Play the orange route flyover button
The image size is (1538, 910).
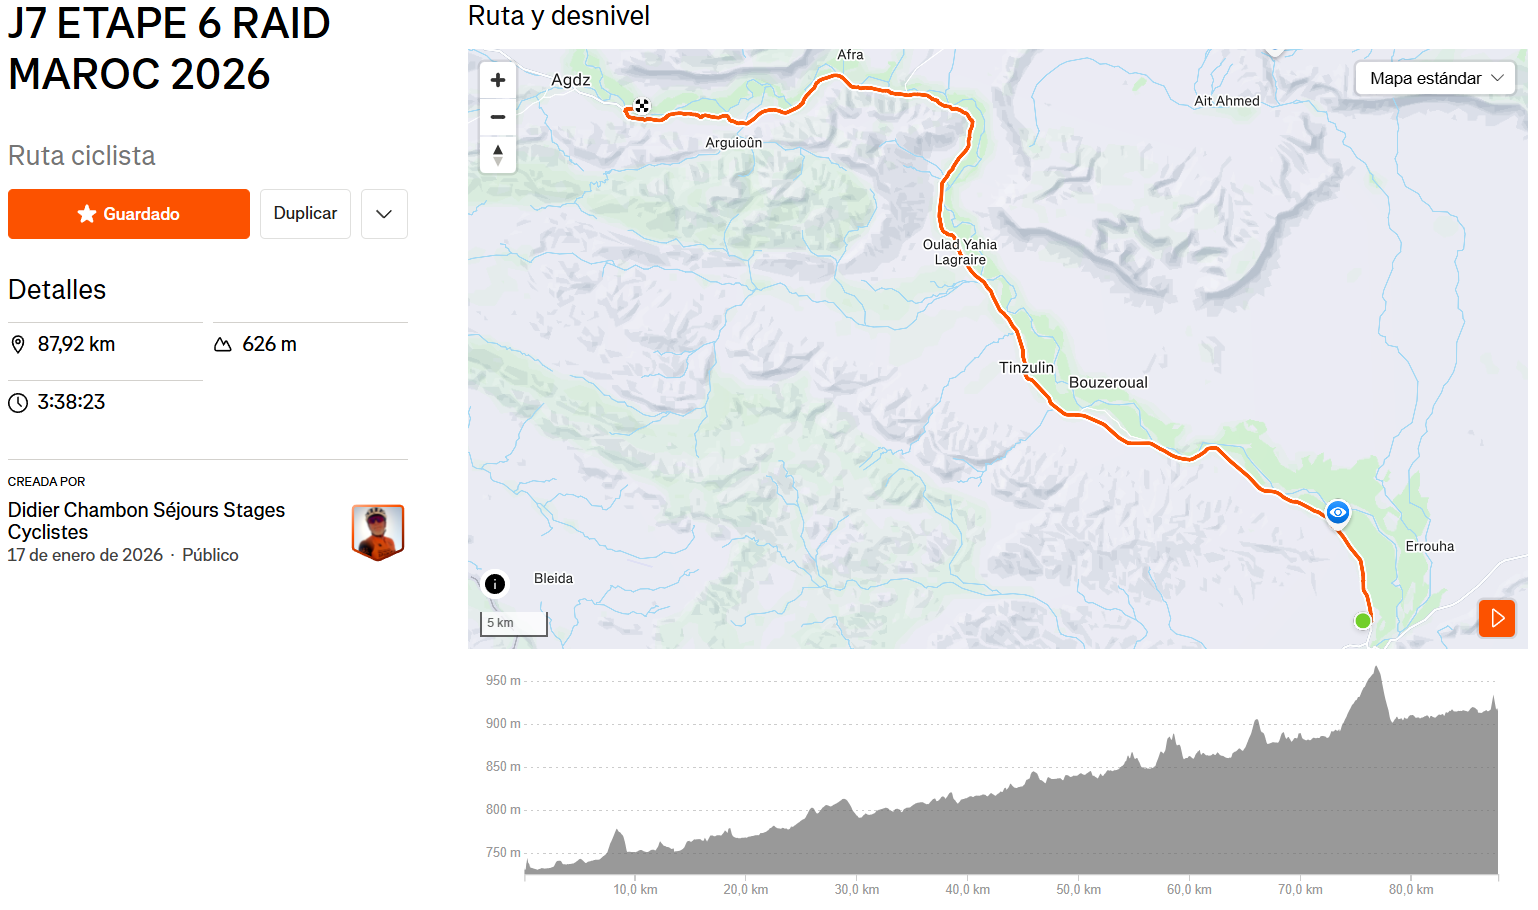click(1497, 618)
